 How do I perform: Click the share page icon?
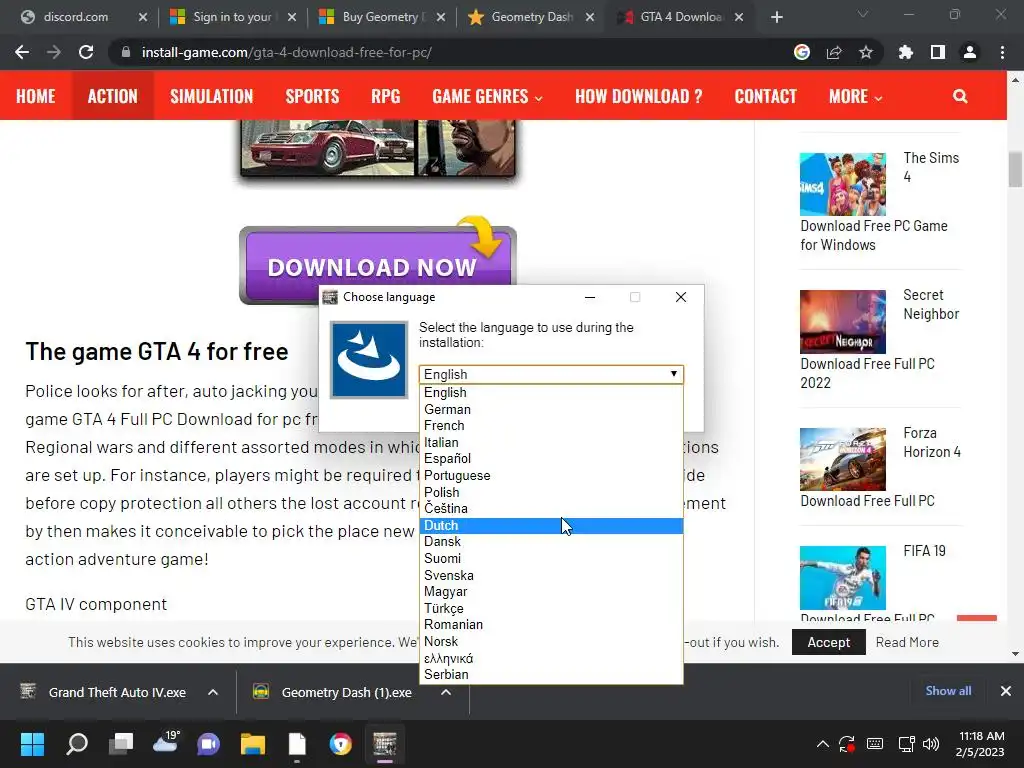(834, 52)
